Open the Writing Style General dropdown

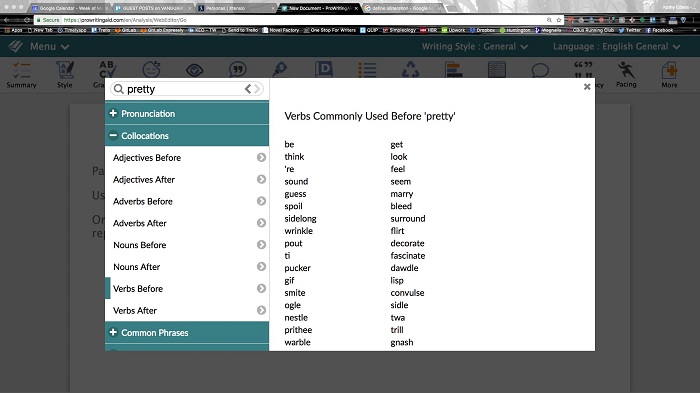475,46
